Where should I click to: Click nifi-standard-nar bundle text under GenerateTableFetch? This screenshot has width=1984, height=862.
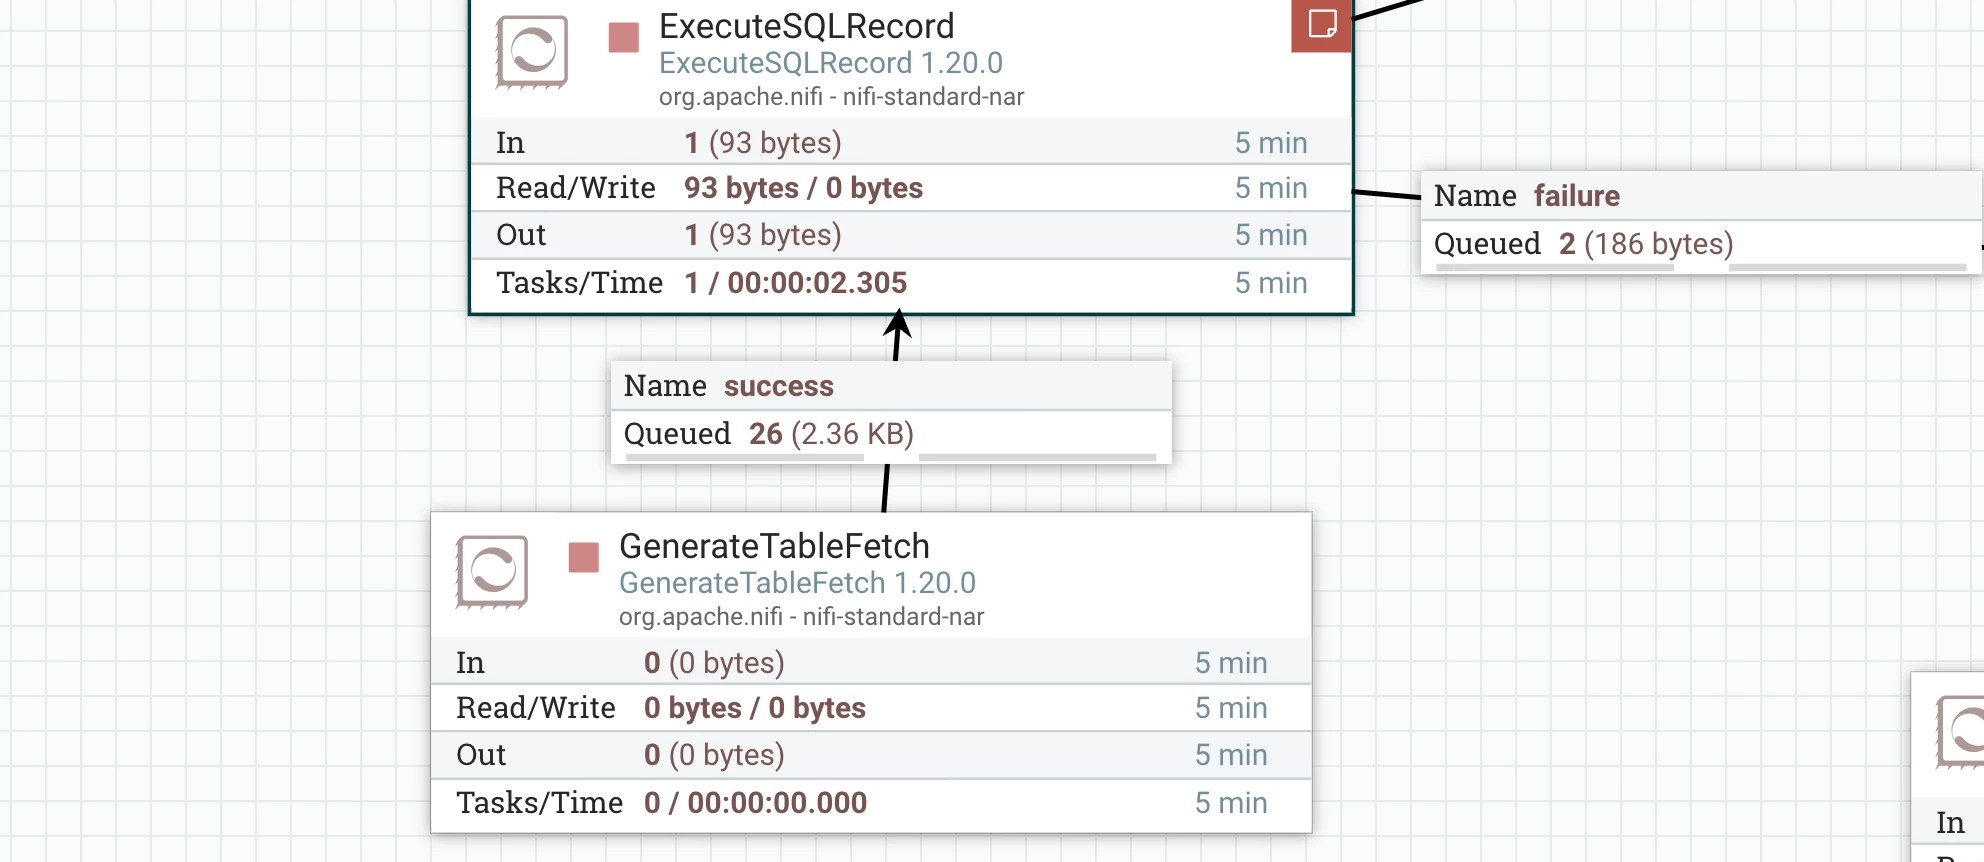[x=893, y=617]
